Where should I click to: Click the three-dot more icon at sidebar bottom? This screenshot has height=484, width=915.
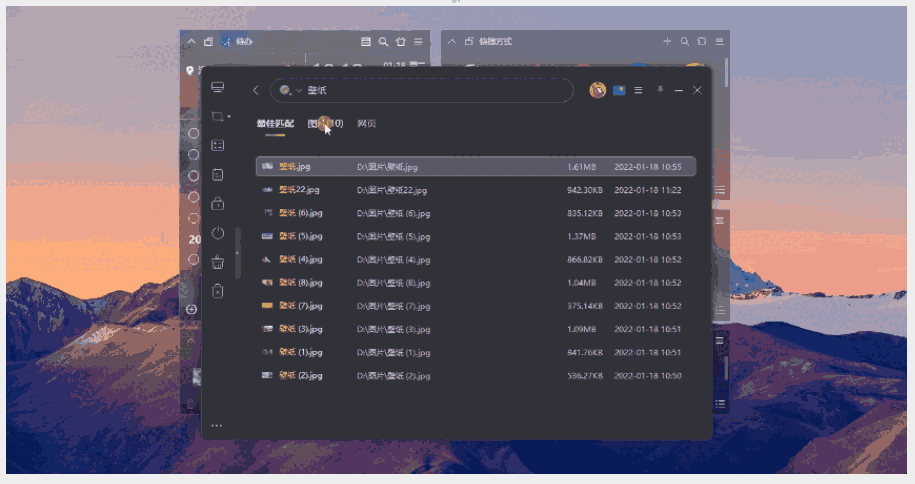click(217, 426)
